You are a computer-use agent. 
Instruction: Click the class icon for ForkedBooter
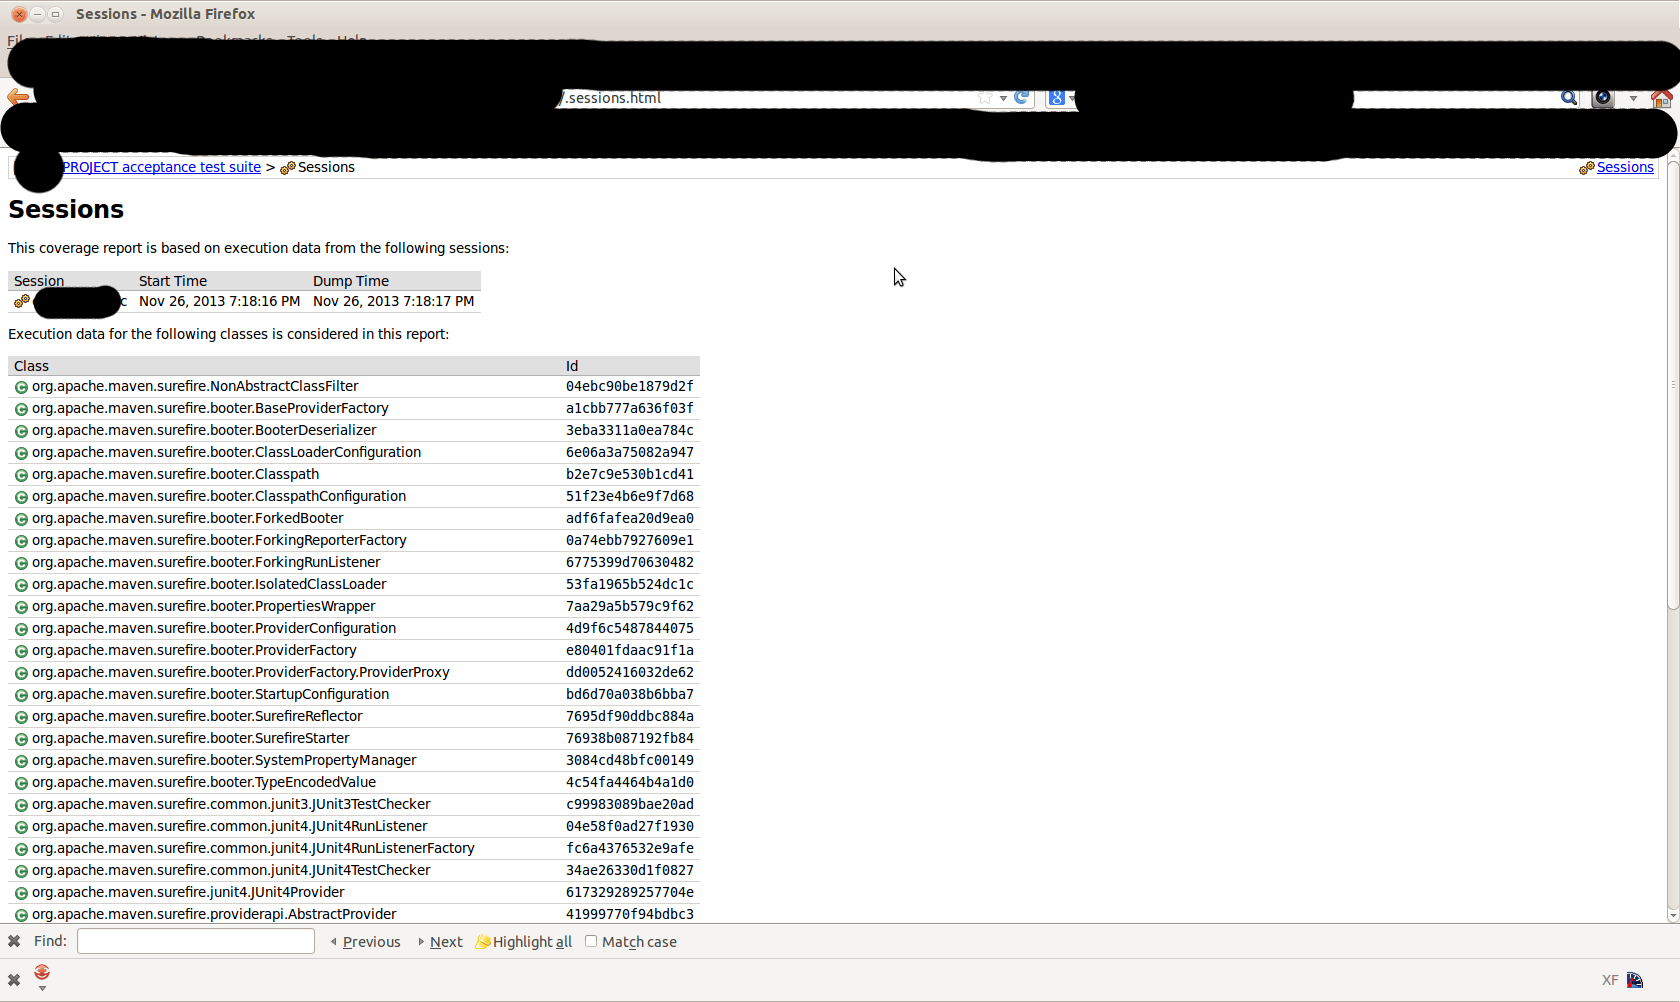[21, 519]
